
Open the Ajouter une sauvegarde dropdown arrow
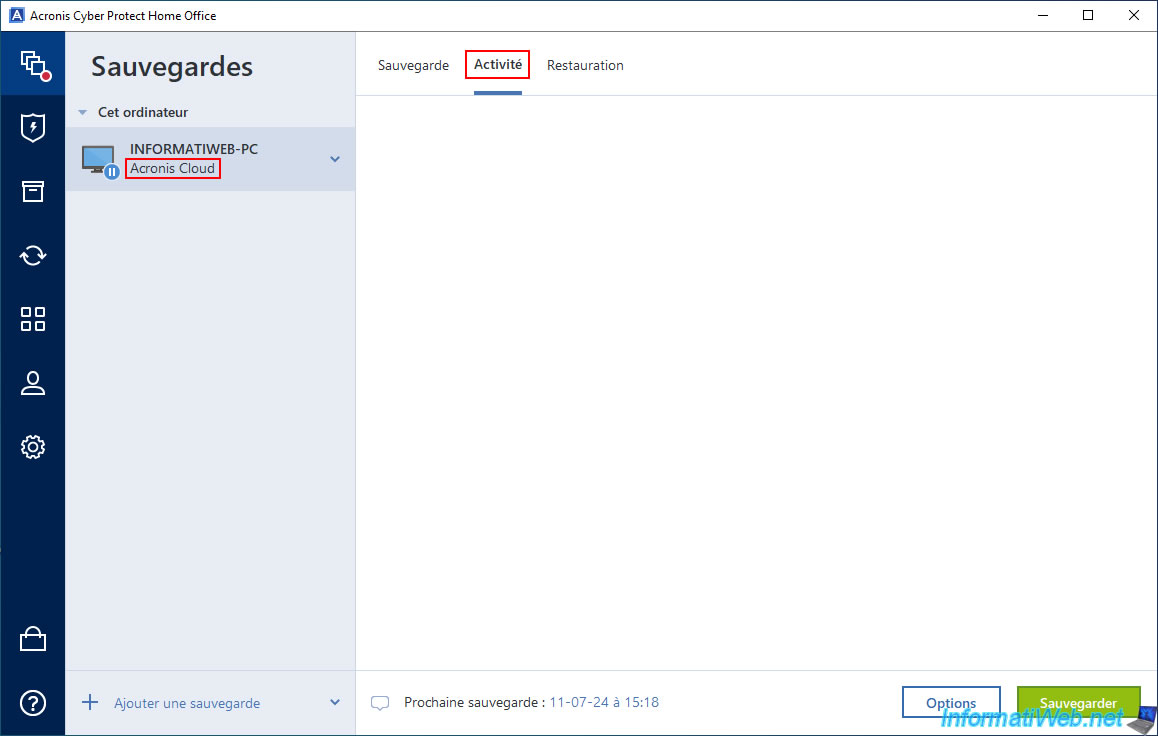tap(335, 702)
